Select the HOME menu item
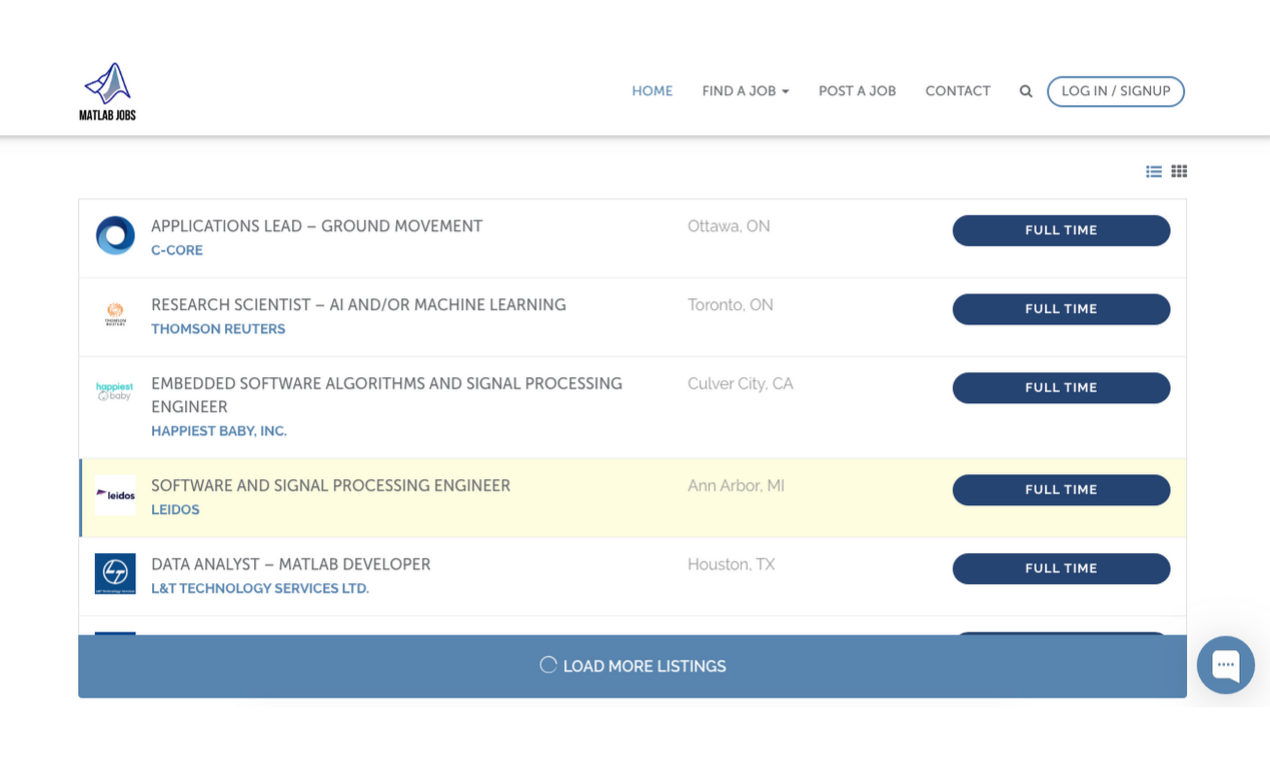The width and height of the screenshot is (1270, 760). (652, 91)
